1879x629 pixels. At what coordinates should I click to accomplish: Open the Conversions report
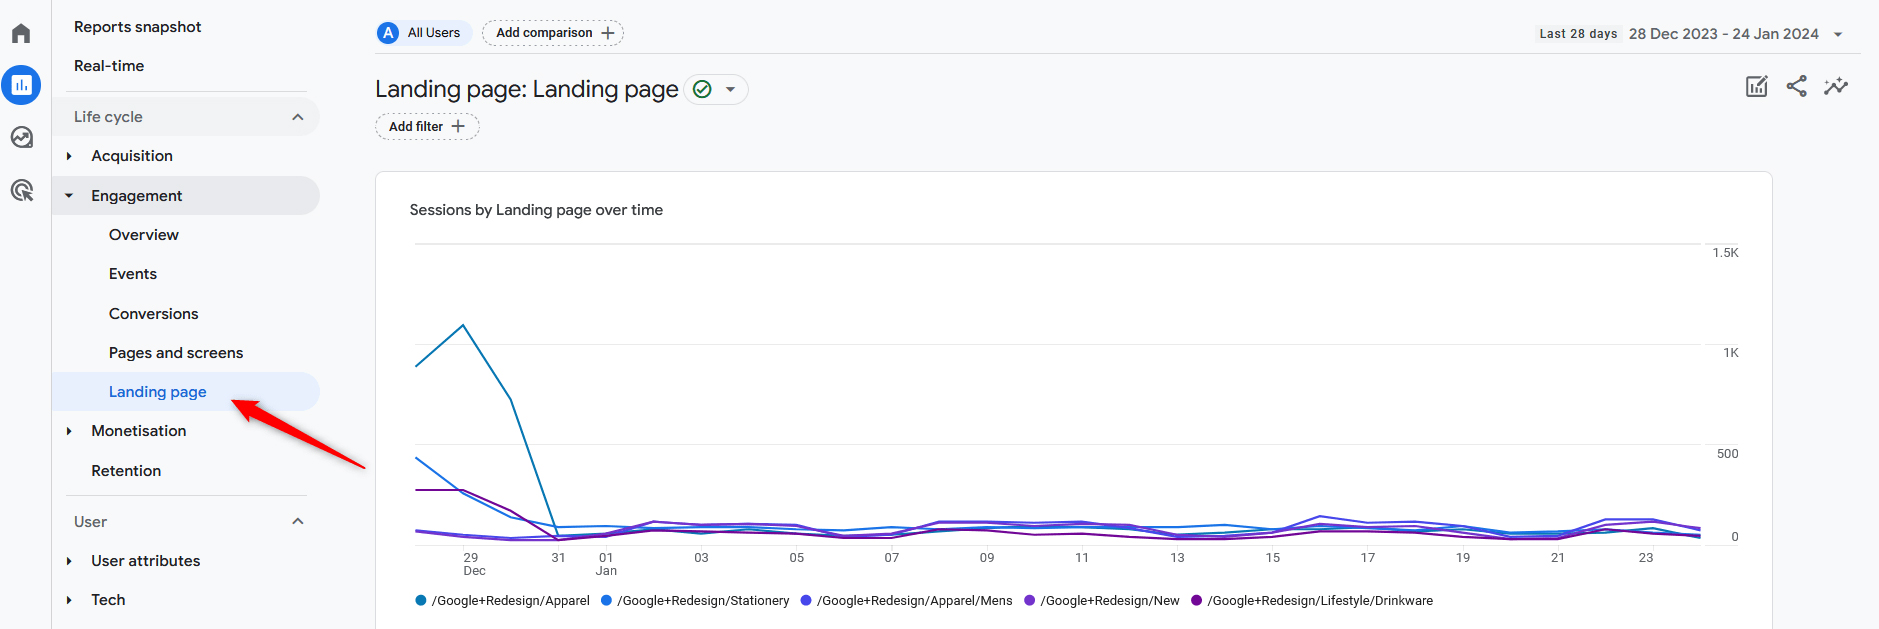coord(154,314)
